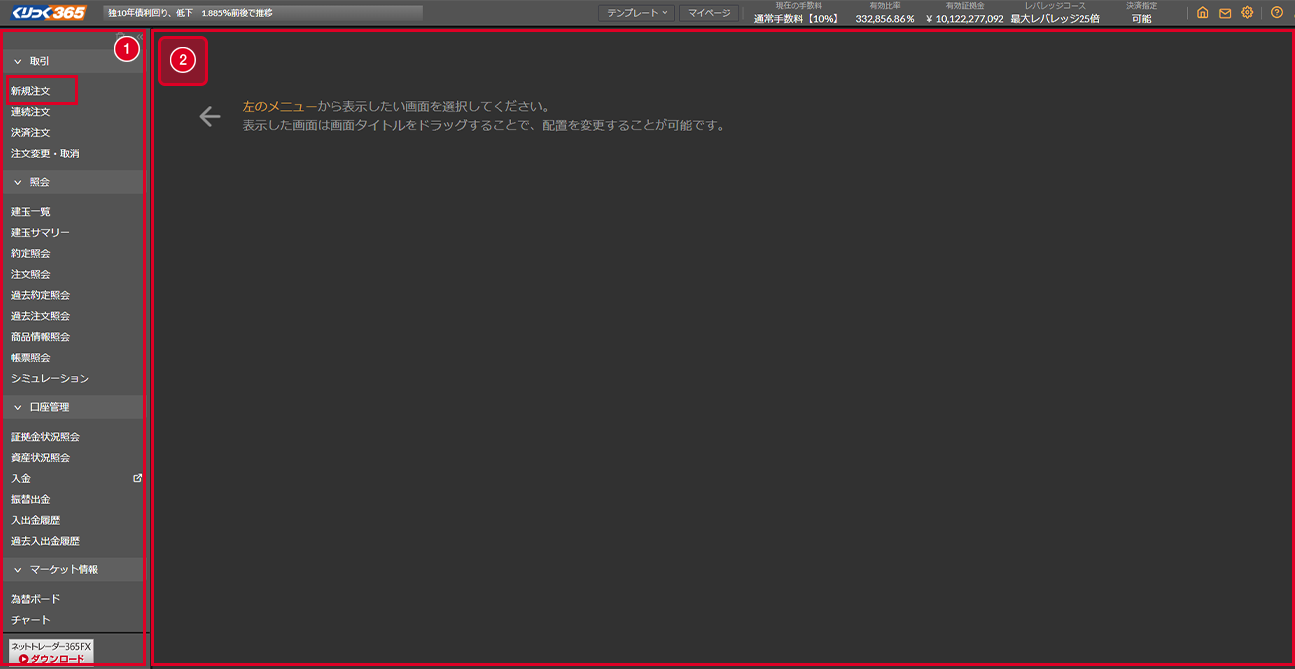Open settings gear icon in header
The width and height of the screenshot is (1295, 669).
1247,13
